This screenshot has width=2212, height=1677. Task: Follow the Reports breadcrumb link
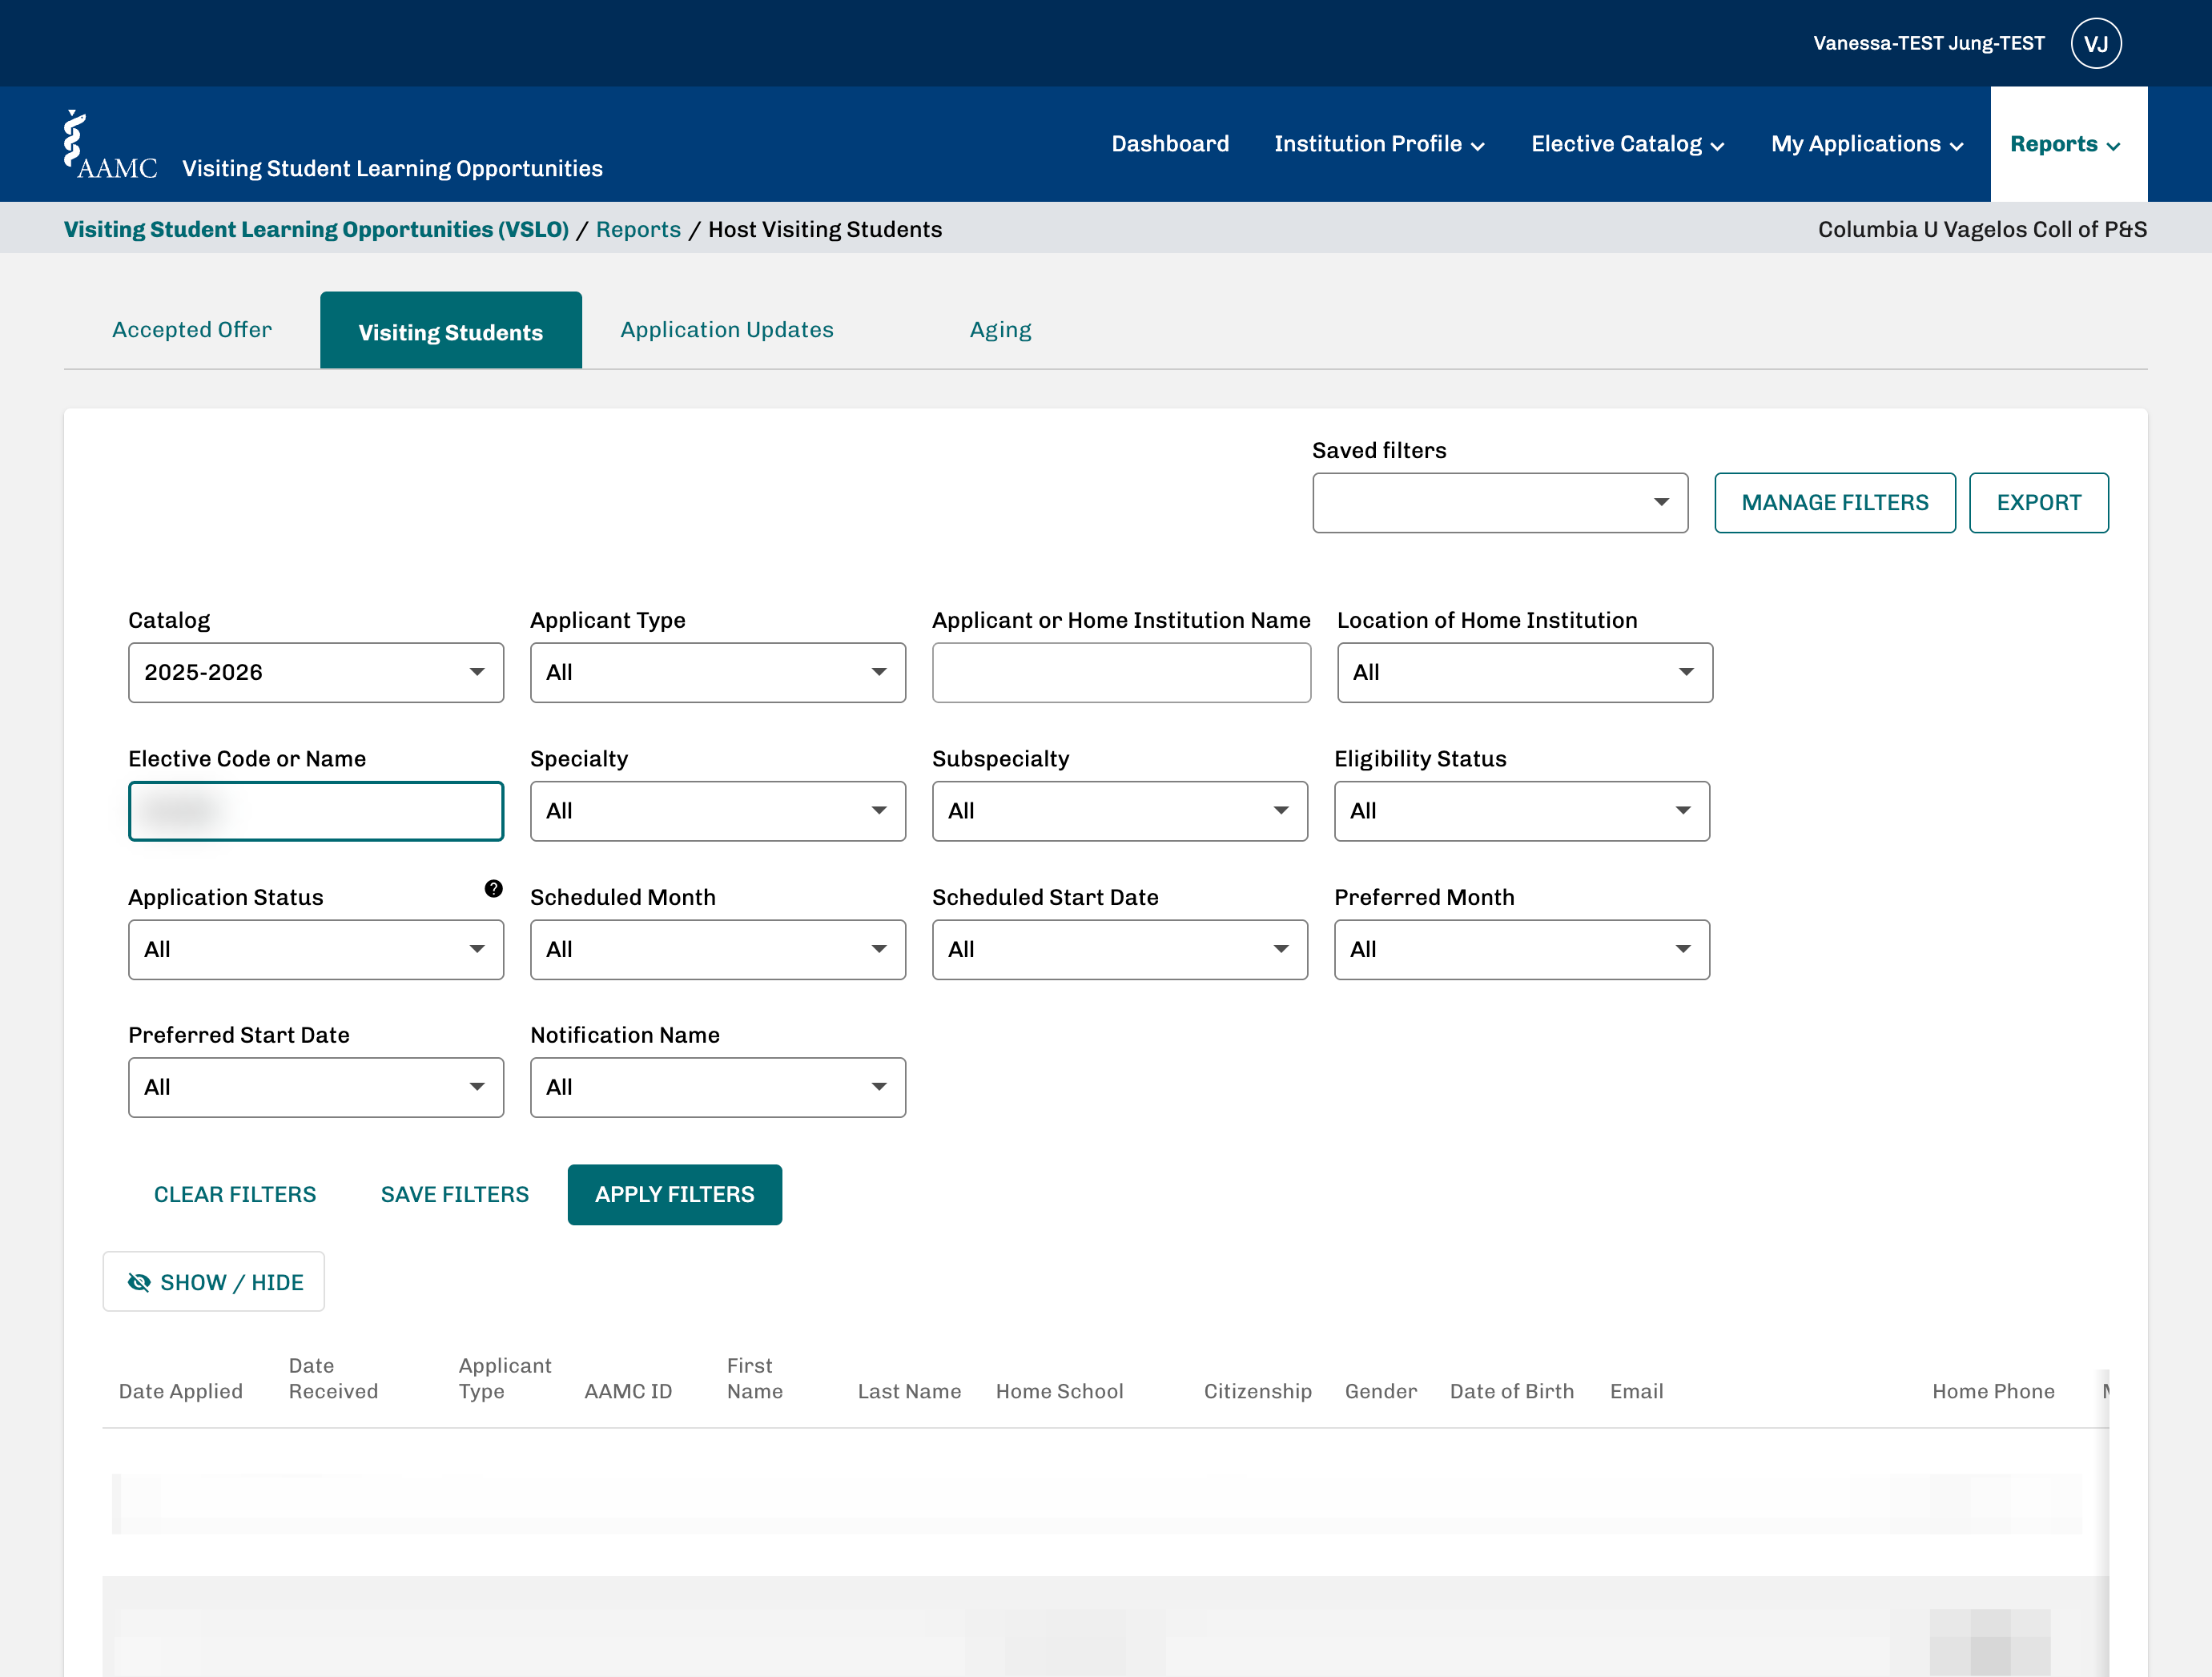tap(638, 229)
